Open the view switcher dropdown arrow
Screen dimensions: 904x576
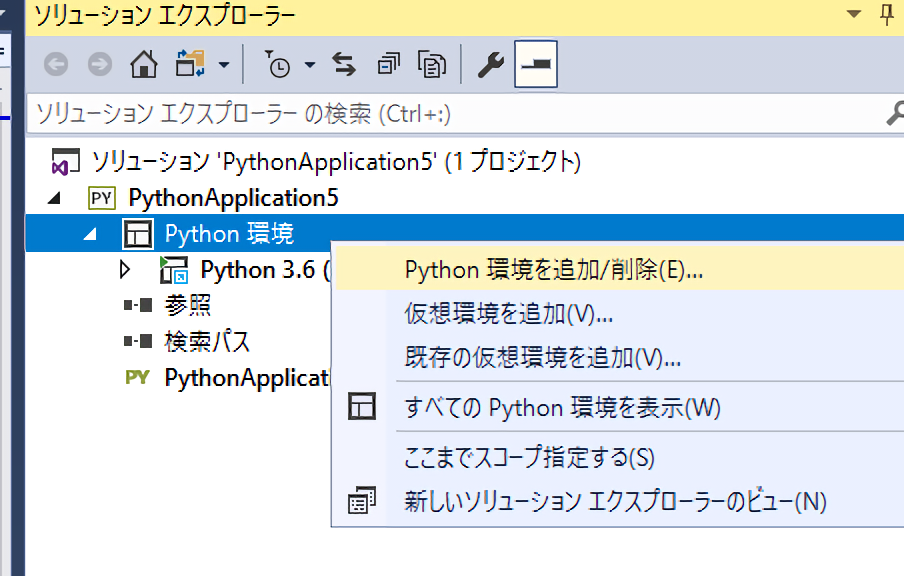[x=223, y=66]
